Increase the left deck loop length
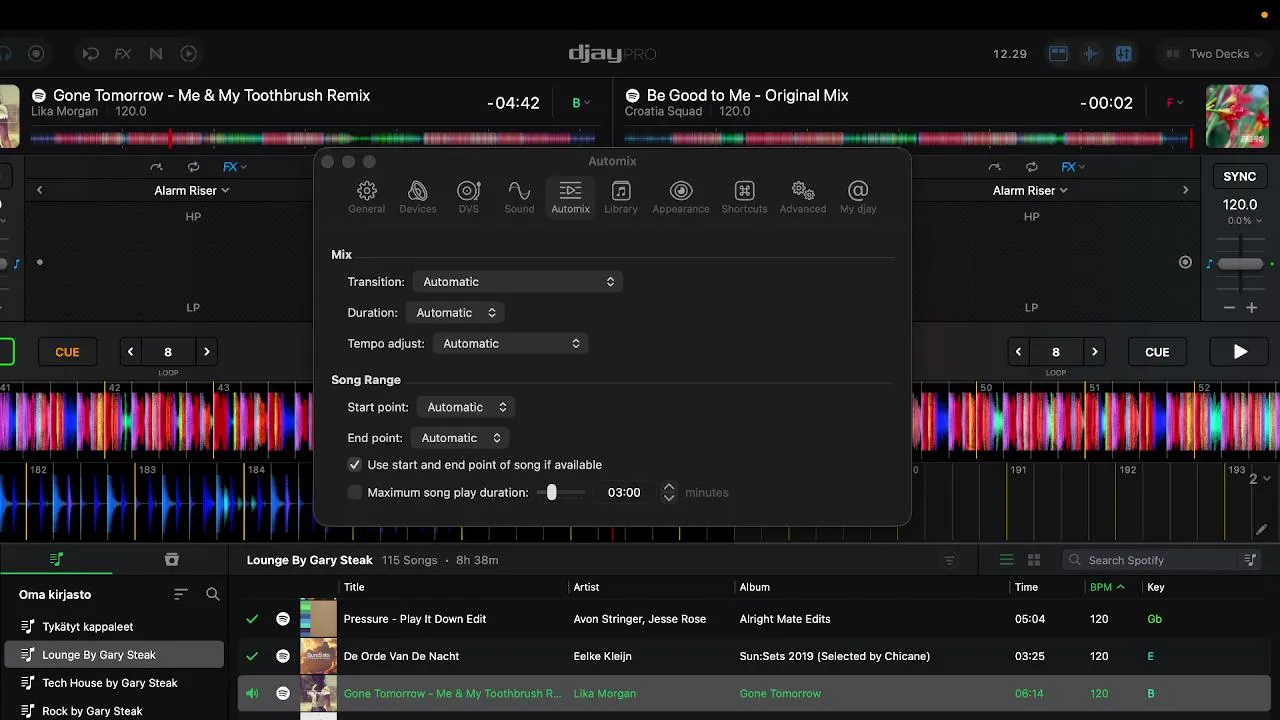This screenshot has width=1280, height=720. click(206, 352)
